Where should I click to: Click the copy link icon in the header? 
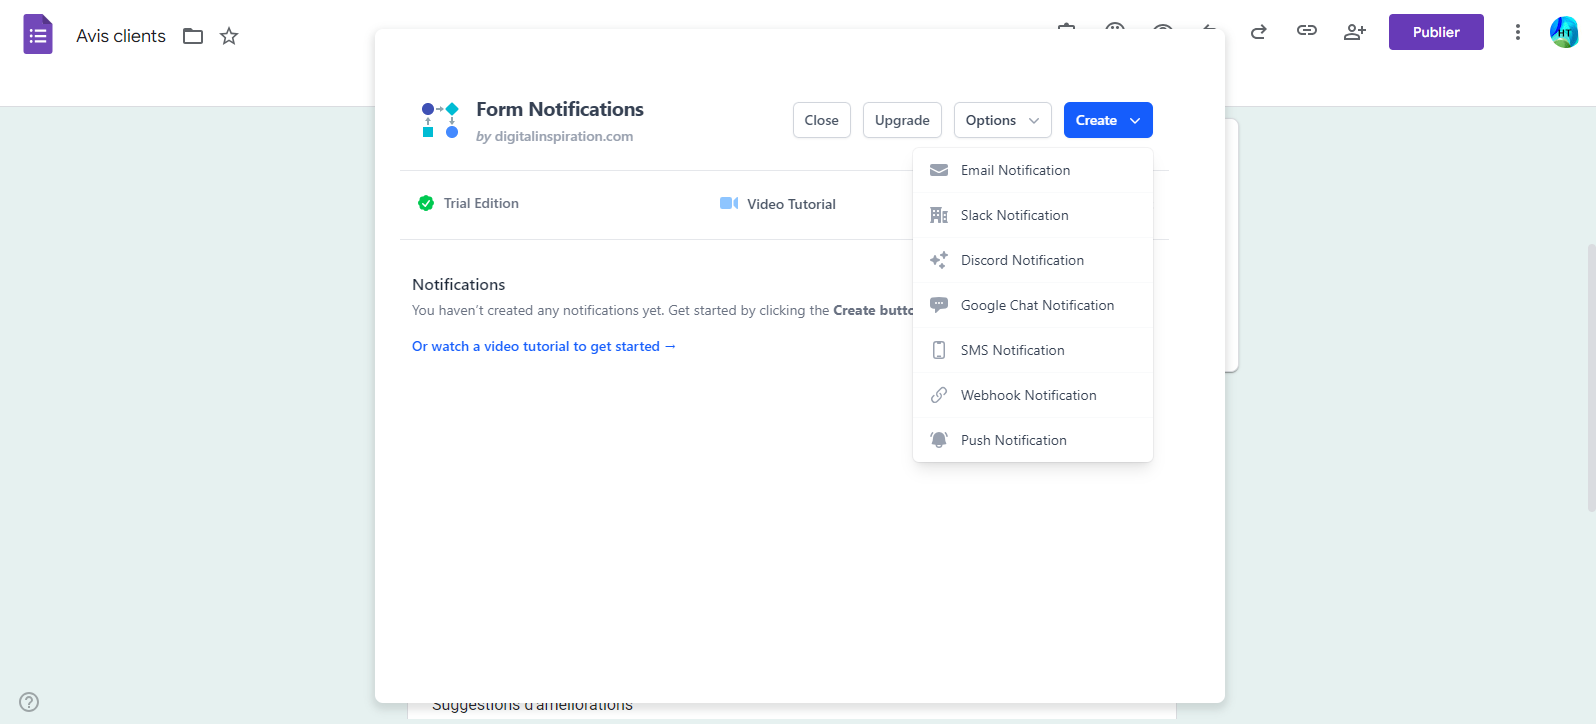click(1307, 31)
